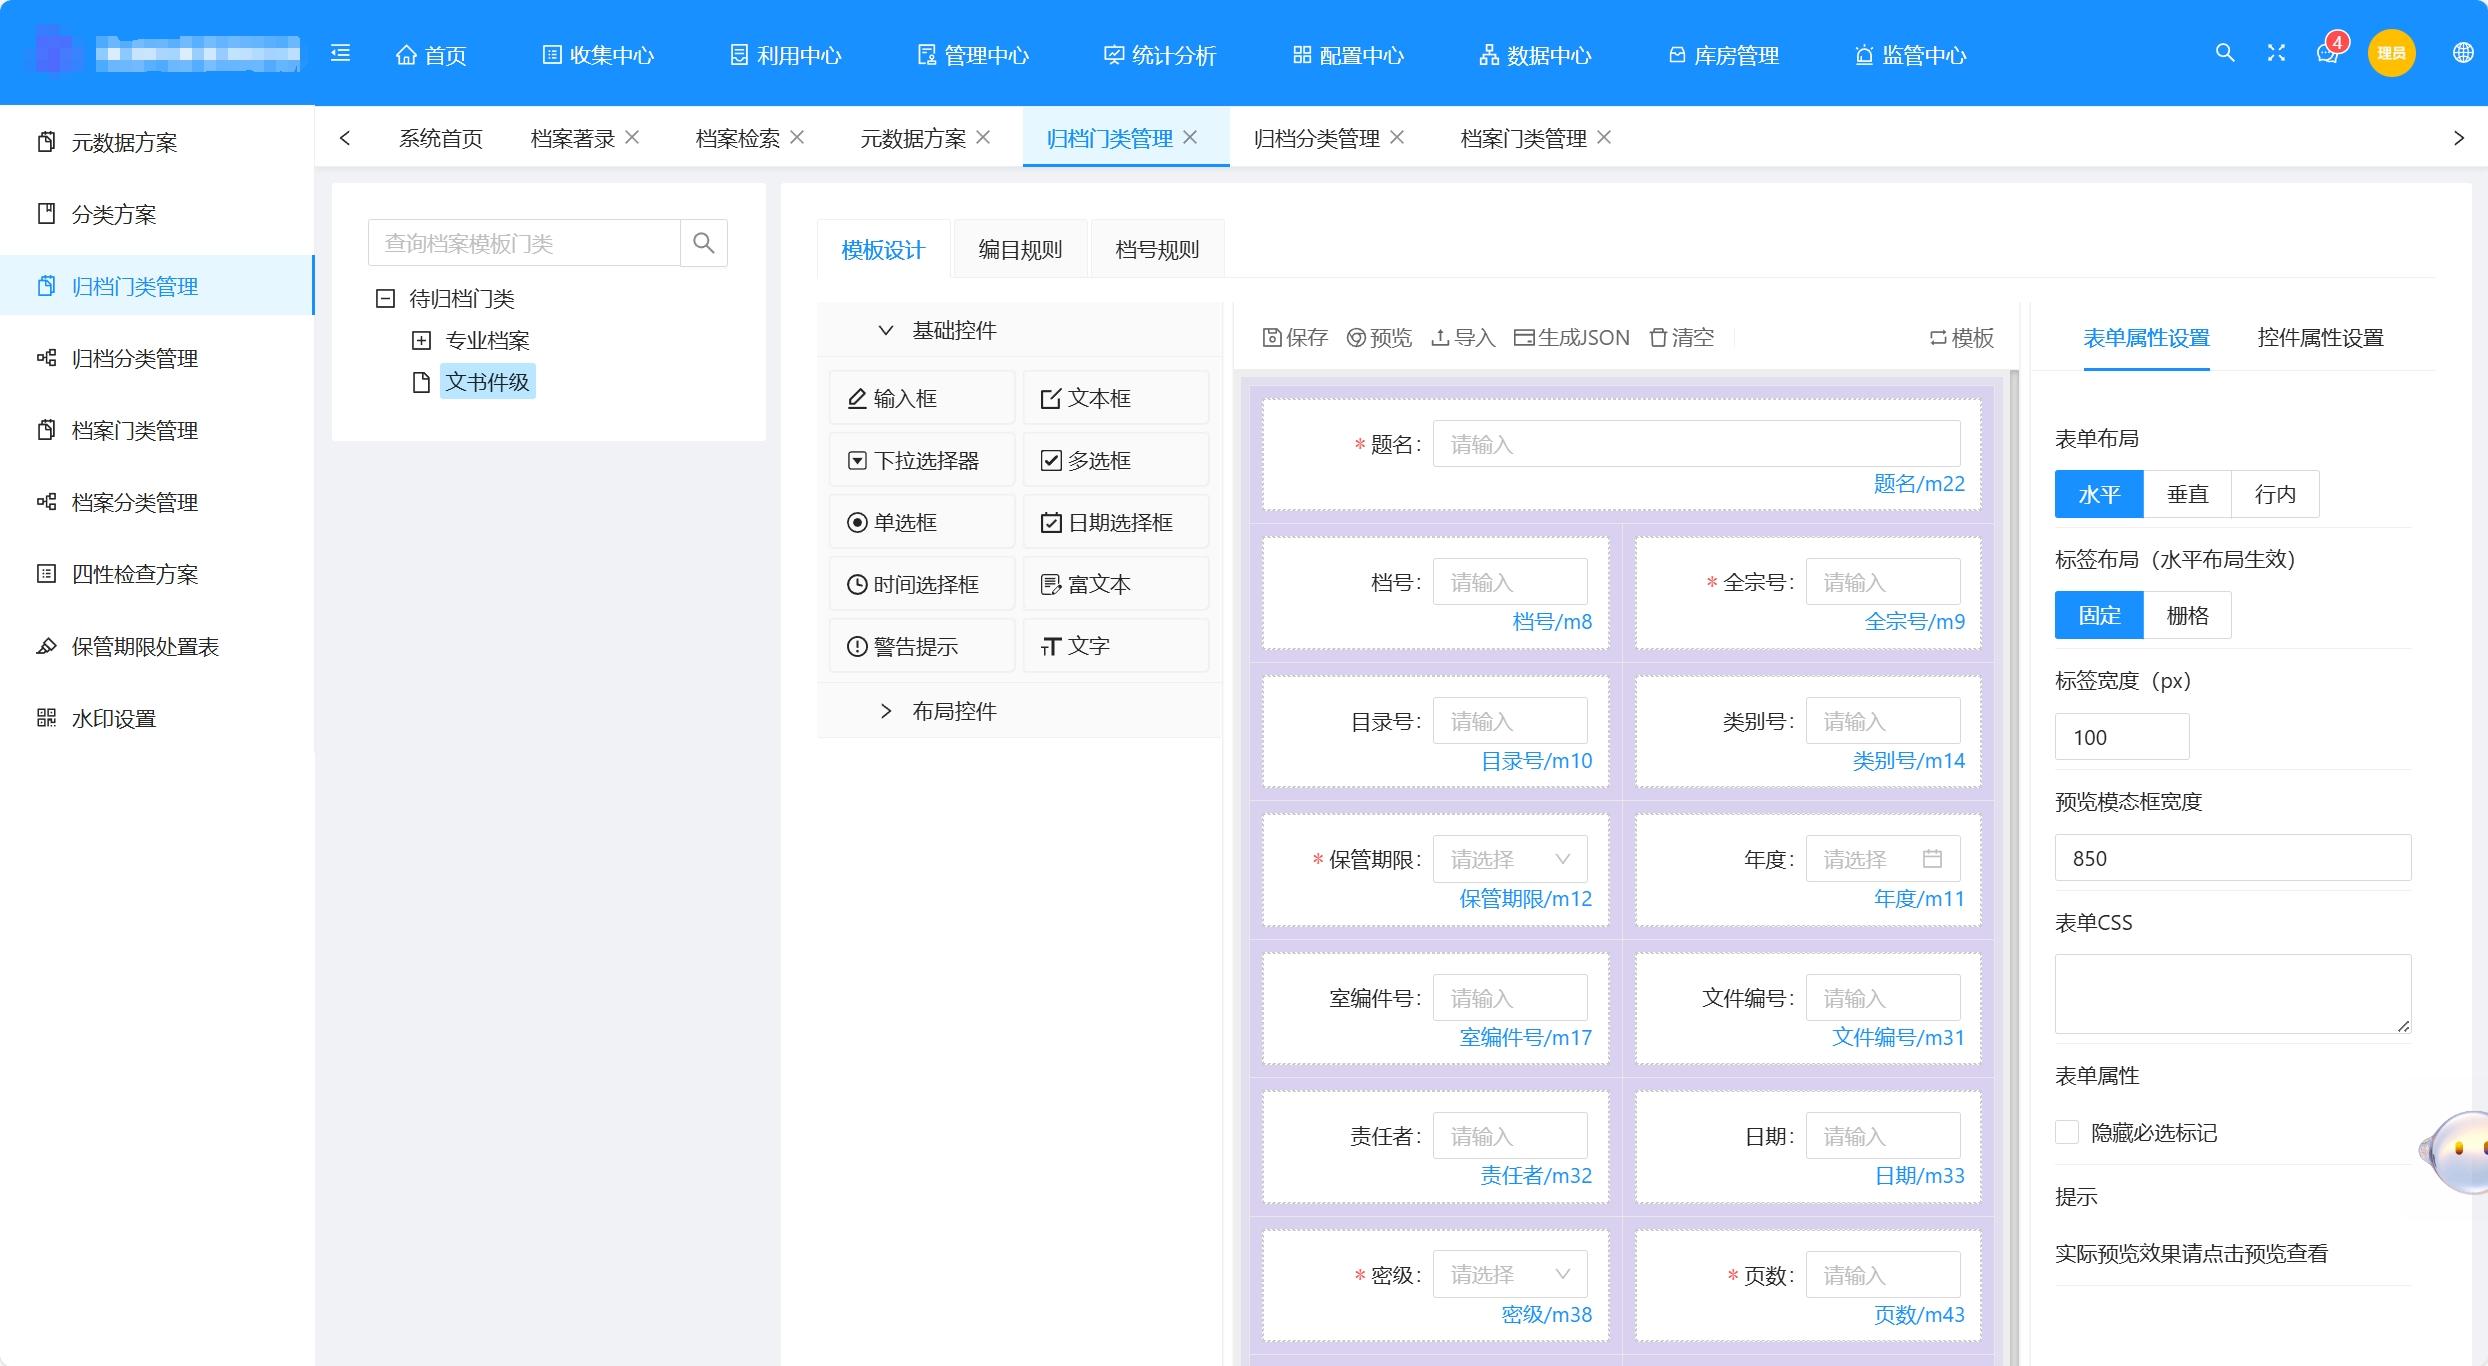Click the 责任者/m32 field link
This screenshot has height=1366, width=2488.
tap(1535, 1176)
